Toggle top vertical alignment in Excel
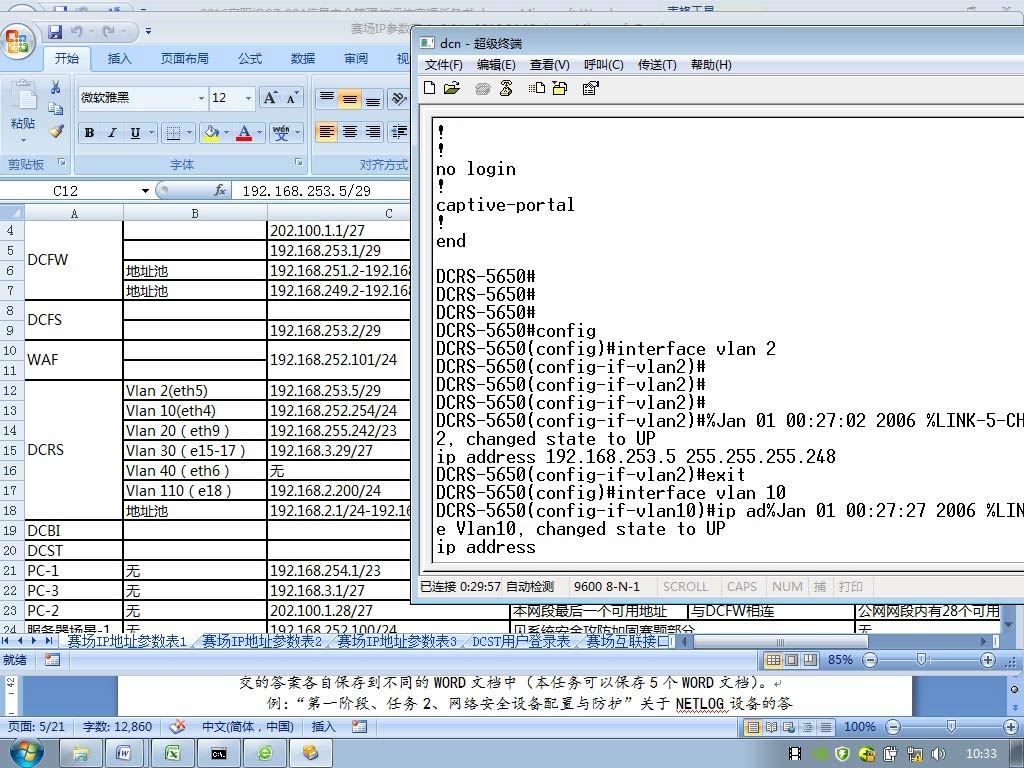 (x=327, y=99)
